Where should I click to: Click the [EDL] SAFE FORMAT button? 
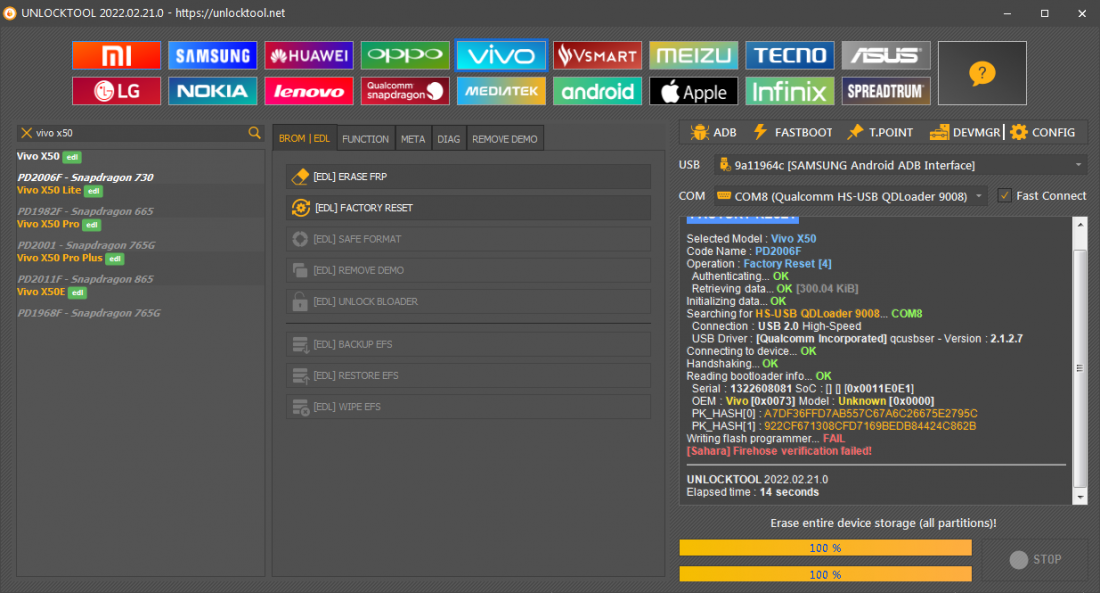[x=469, y=239]
